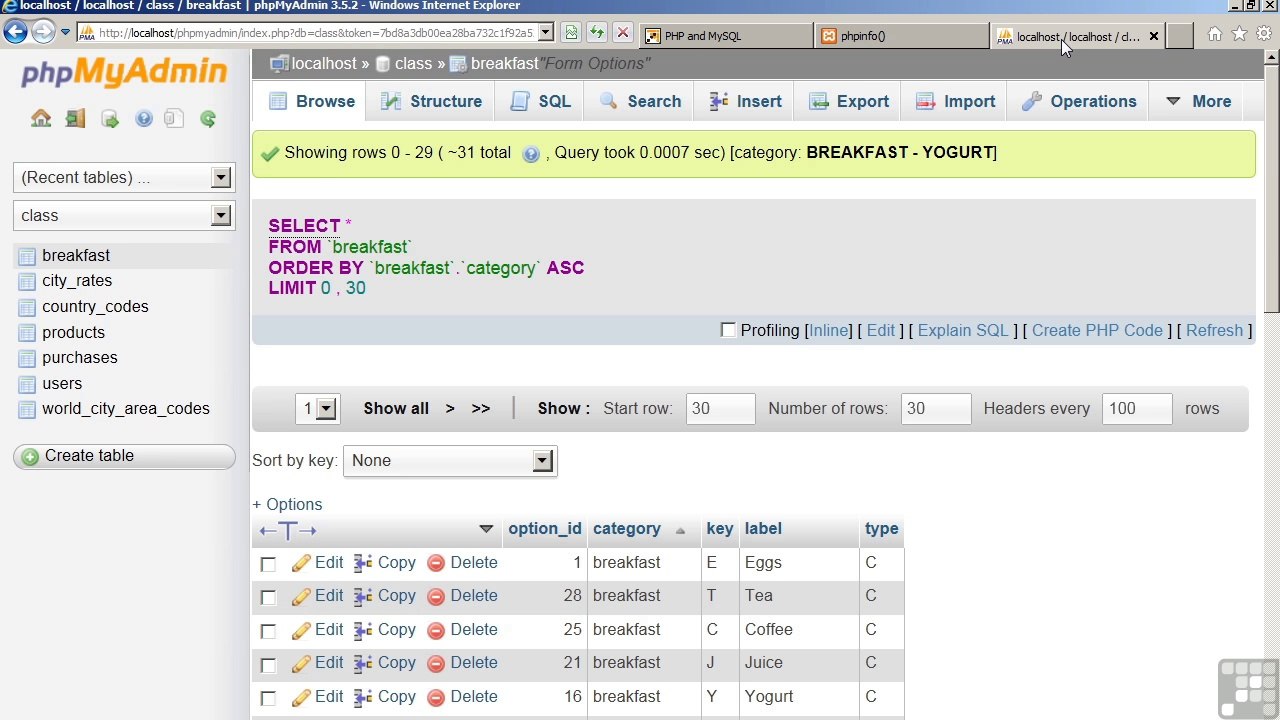Click the Create PHP Code link
The image size is (1280, 720).
tap(1097, 330)
